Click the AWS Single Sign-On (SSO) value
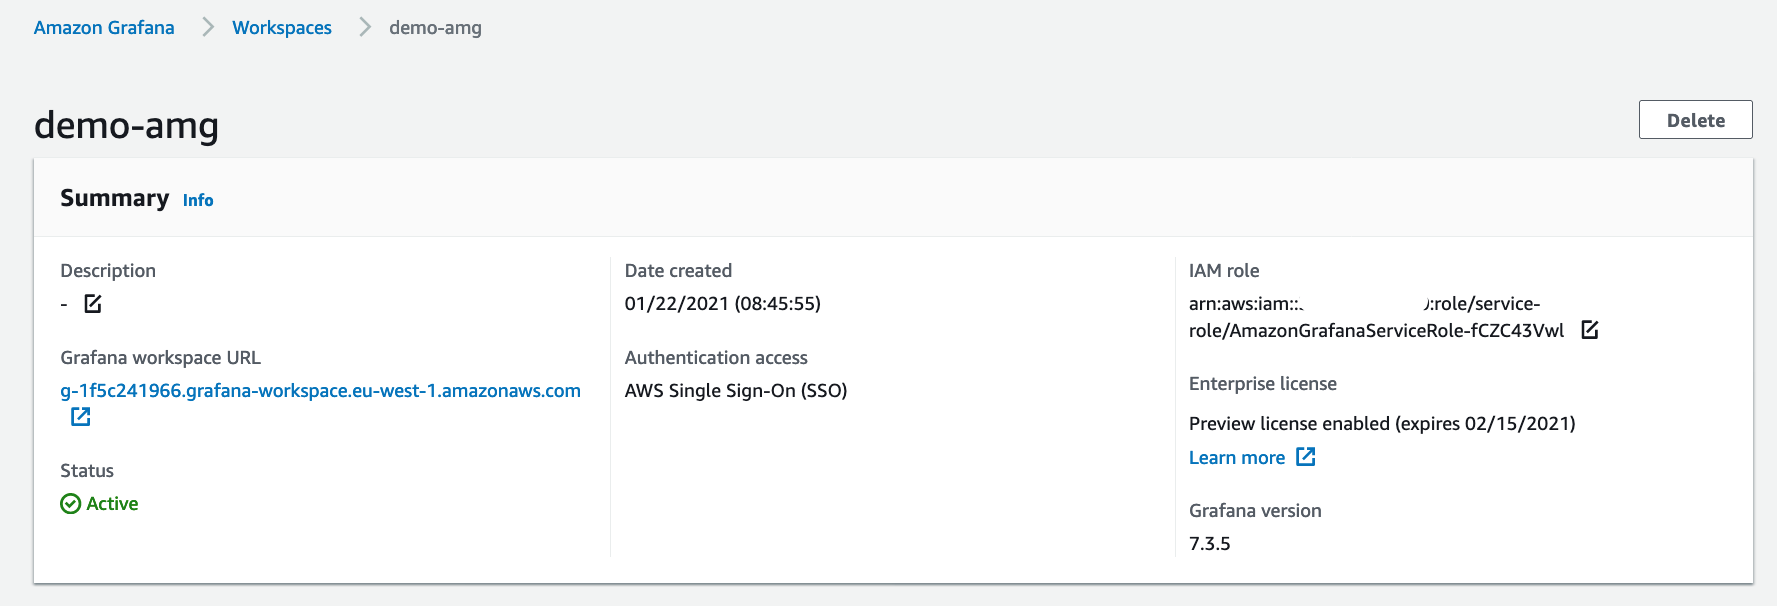 [736, 391]
